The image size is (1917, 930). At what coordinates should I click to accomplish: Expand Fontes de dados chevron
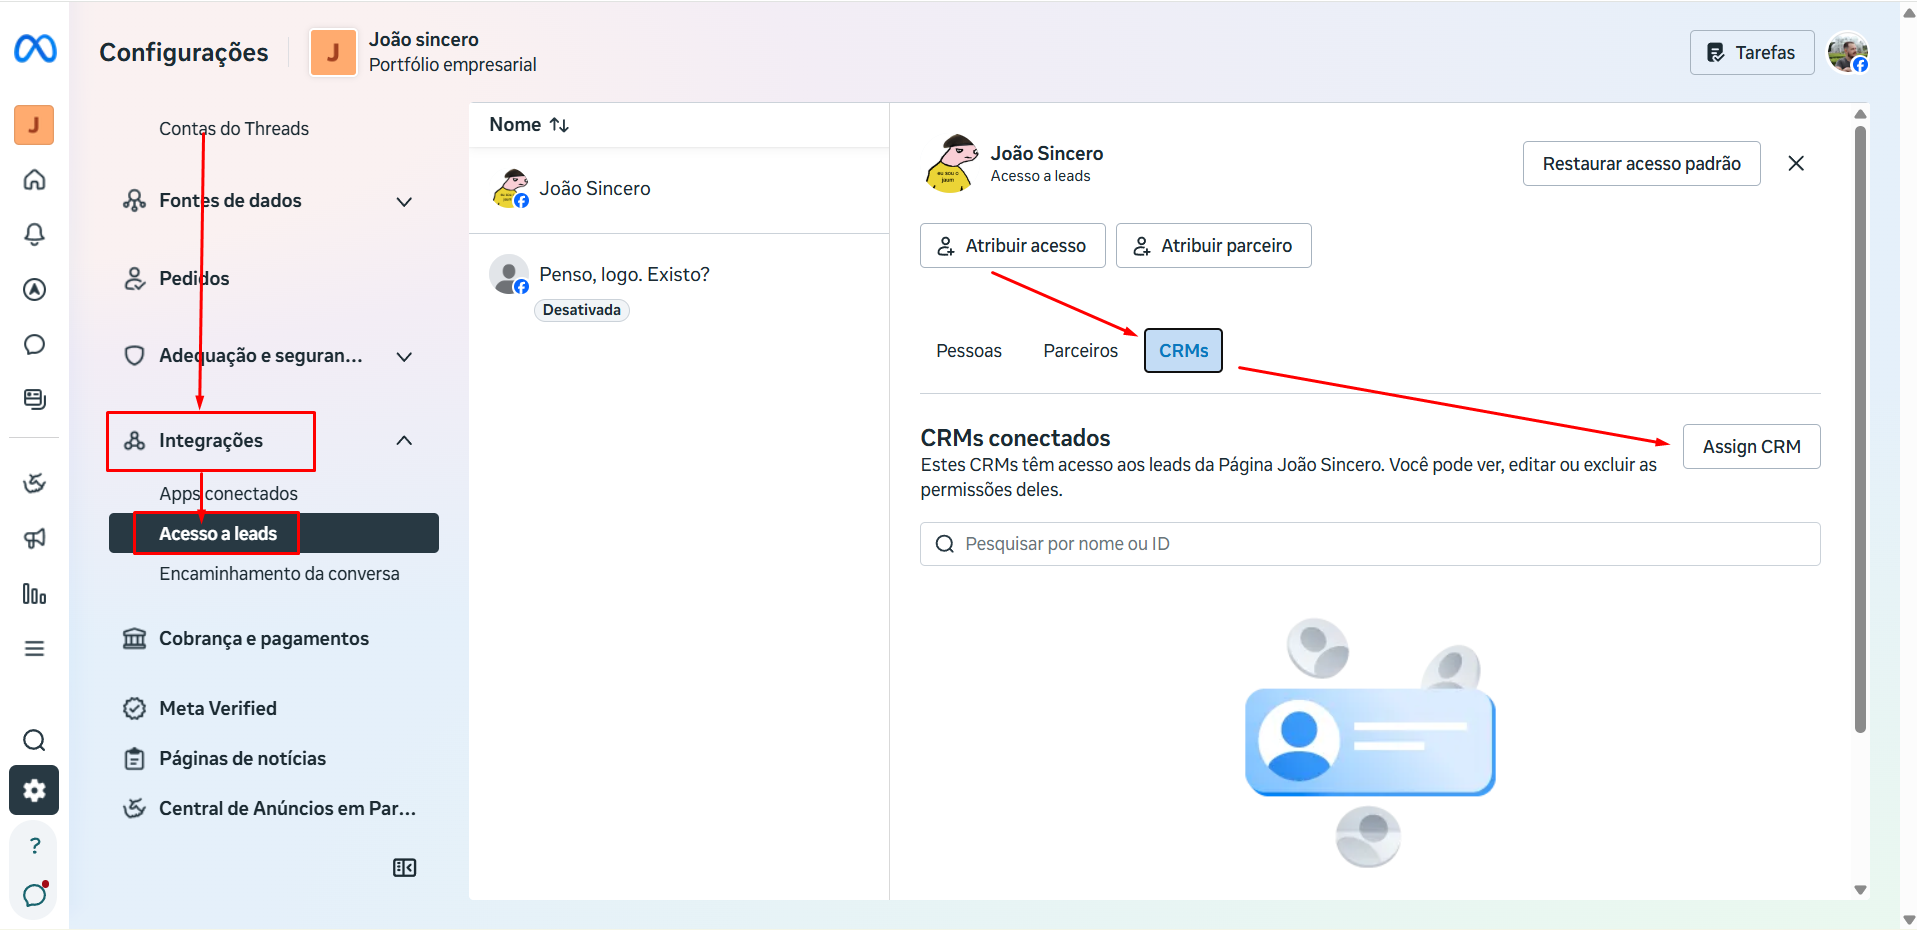tap(404, 201)
